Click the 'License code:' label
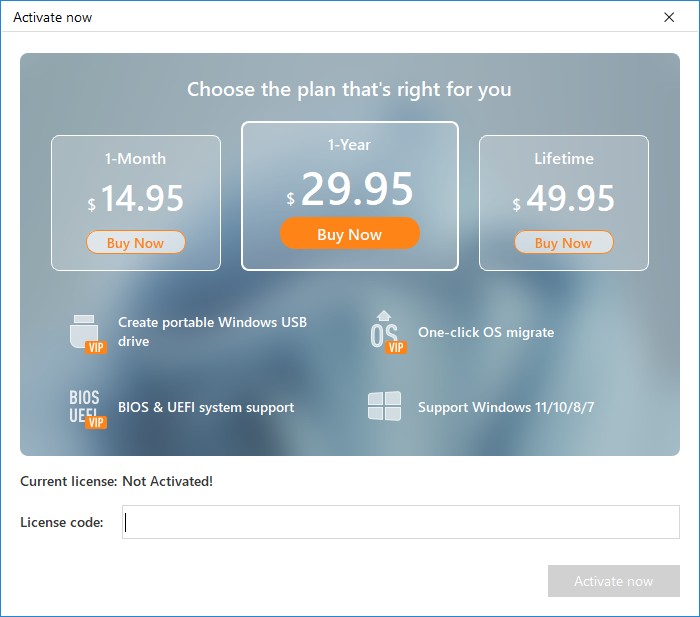The width and height of the screenshot is (700, 617). pyautogui.click(x=62, y=522)
